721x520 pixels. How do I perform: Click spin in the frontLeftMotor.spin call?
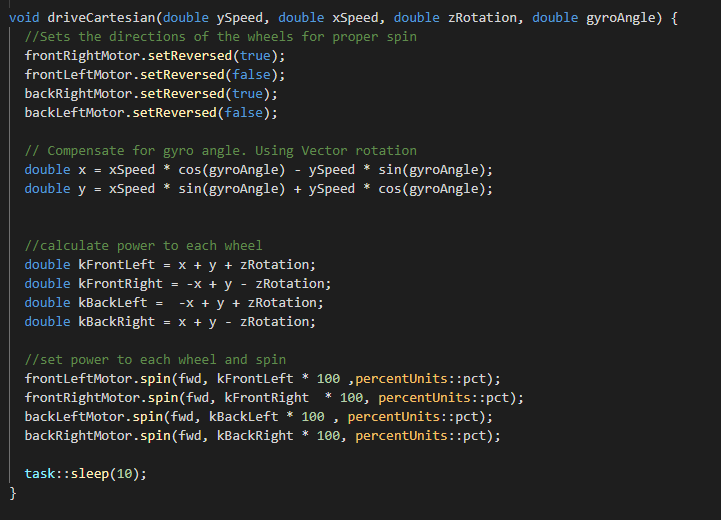tap(155, 379)
